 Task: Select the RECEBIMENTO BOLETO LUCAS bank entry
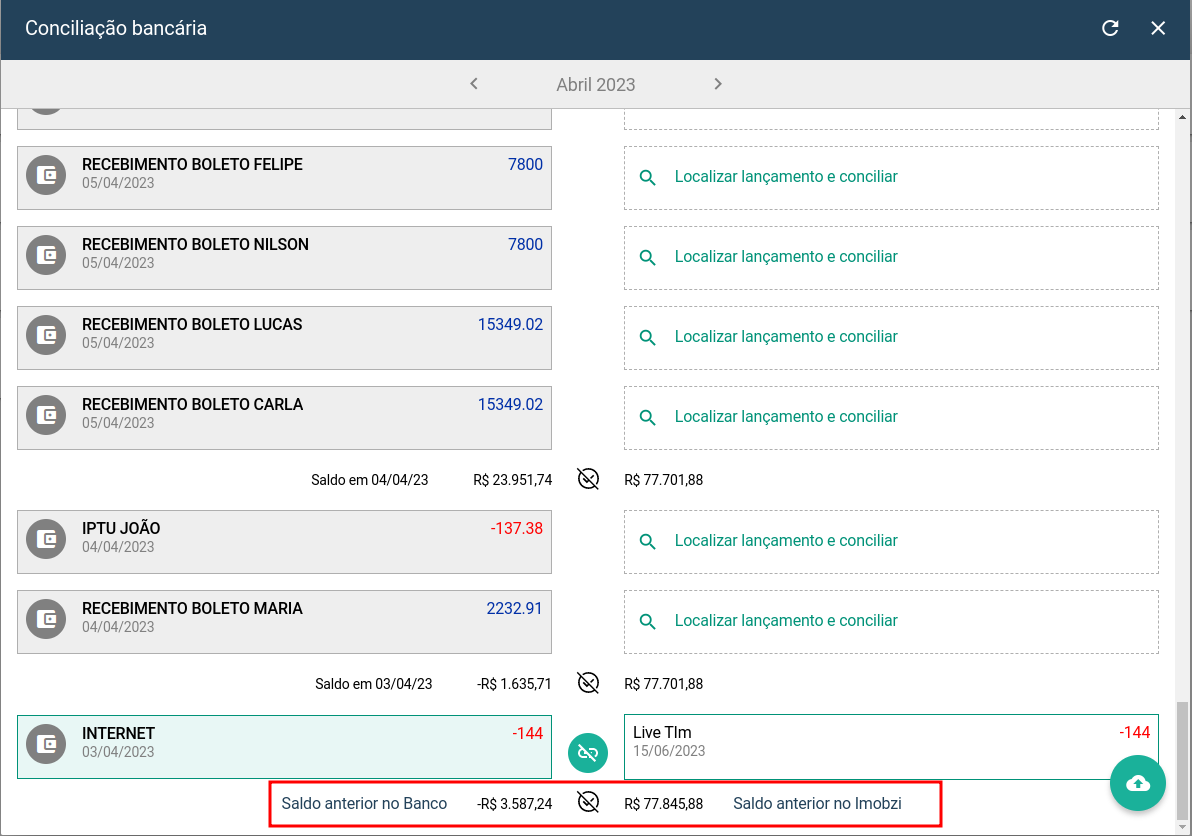coord(284,338)
